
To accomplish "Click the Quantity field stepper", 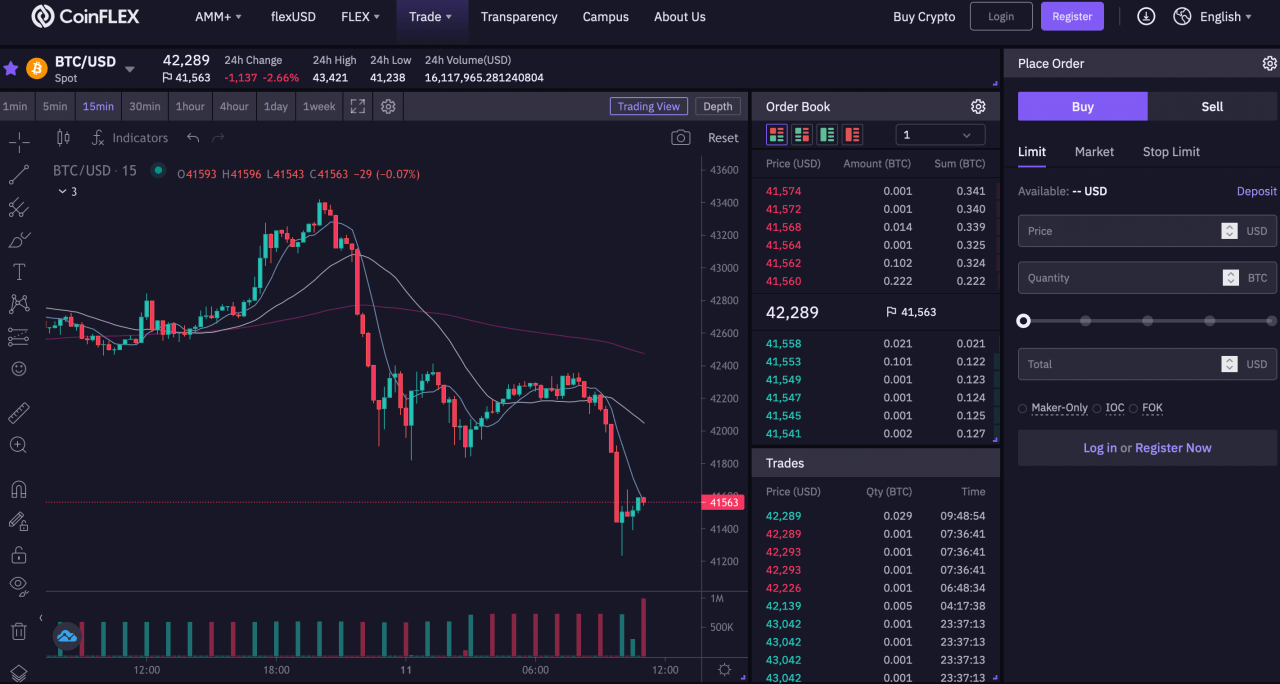I will pos(1229,278).
